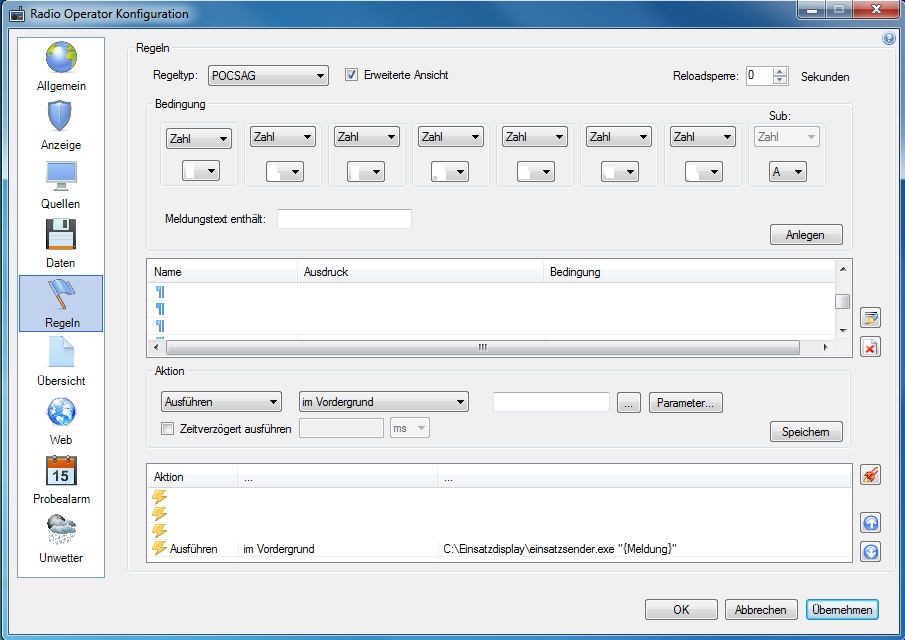Open the Allgemein globe section
905x640 pixels.
[61, 66]
